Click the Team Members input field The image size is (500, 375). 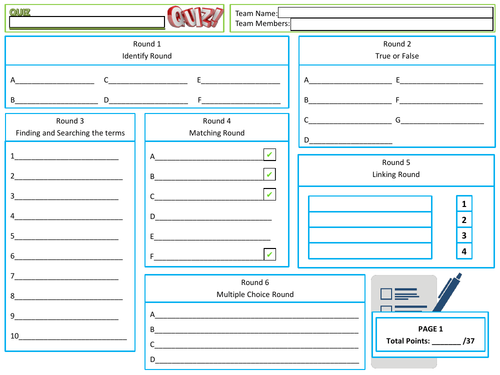coord(392,24)
